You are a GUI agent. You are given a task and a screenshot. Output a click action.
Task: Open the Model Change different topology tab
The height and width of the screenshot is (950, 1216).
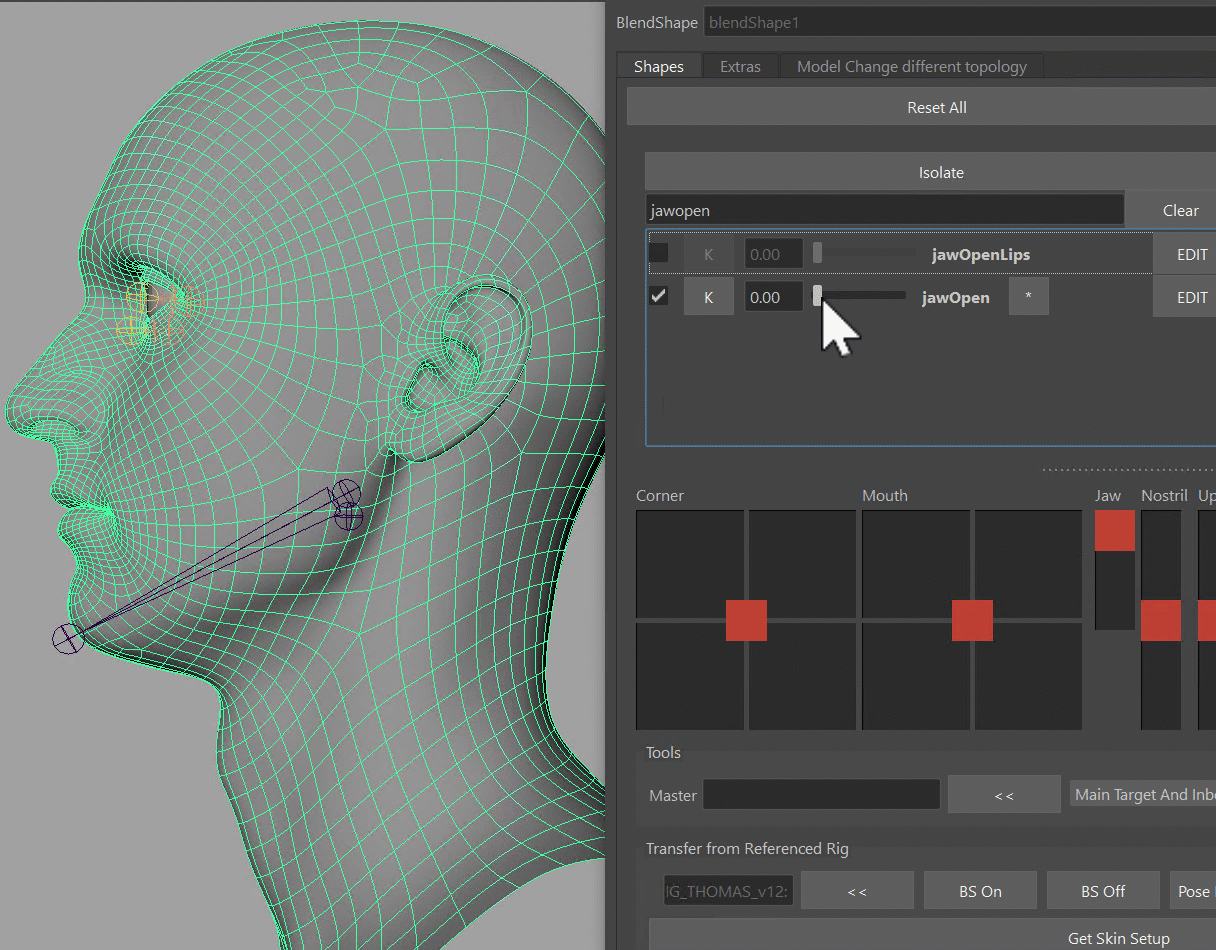(x=912, y=66)
